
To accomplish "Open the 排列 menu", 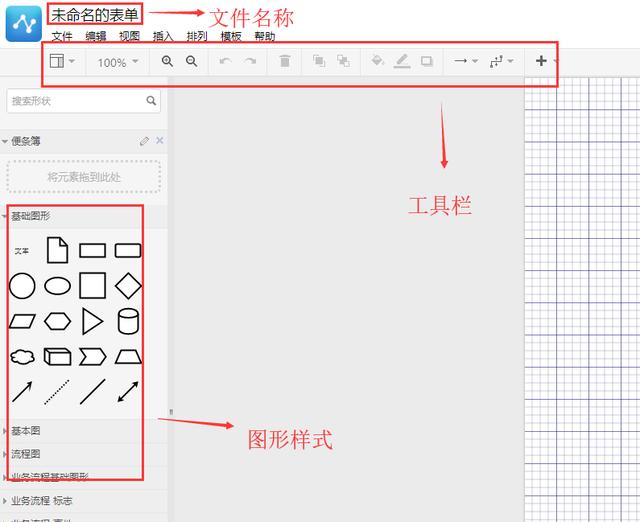I will 197,36.
